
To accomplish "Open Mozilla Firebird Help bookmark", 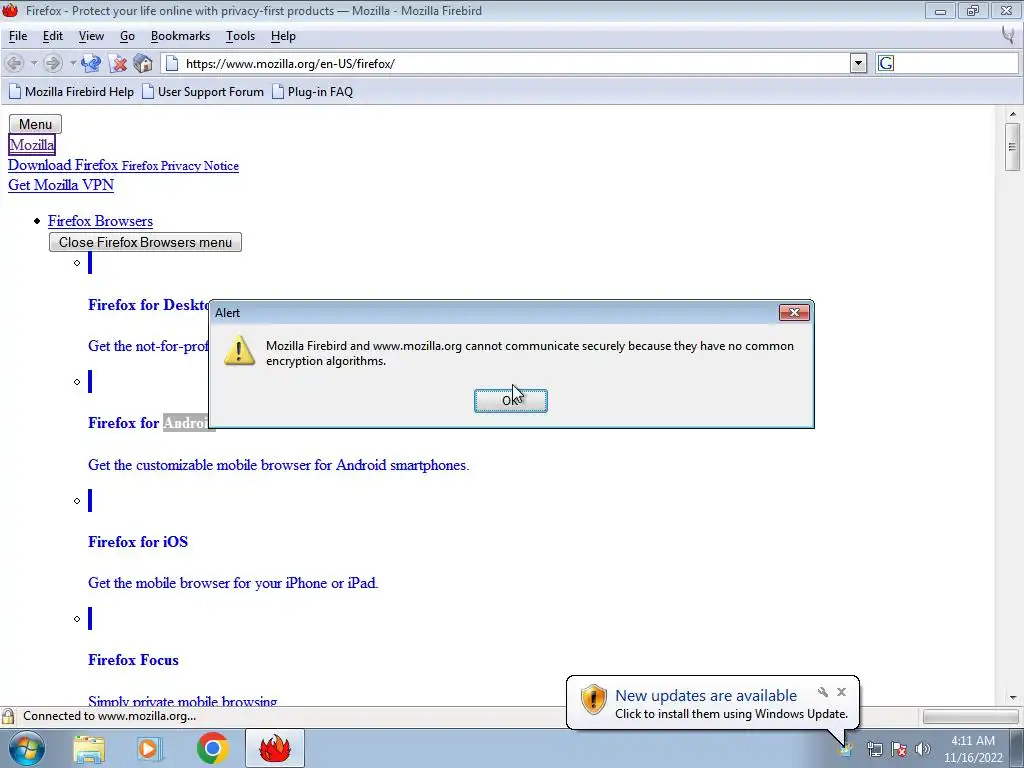I will click(x=71, y=92).
